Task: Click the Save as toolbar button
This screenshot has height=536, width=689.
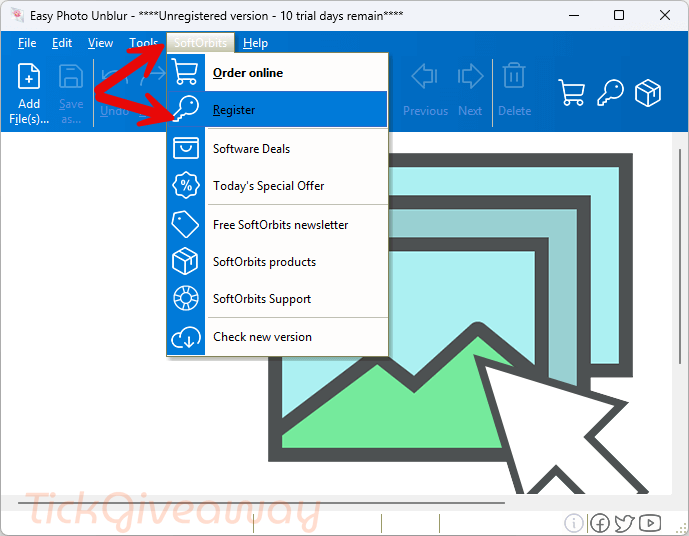Action: pos(71,93)
